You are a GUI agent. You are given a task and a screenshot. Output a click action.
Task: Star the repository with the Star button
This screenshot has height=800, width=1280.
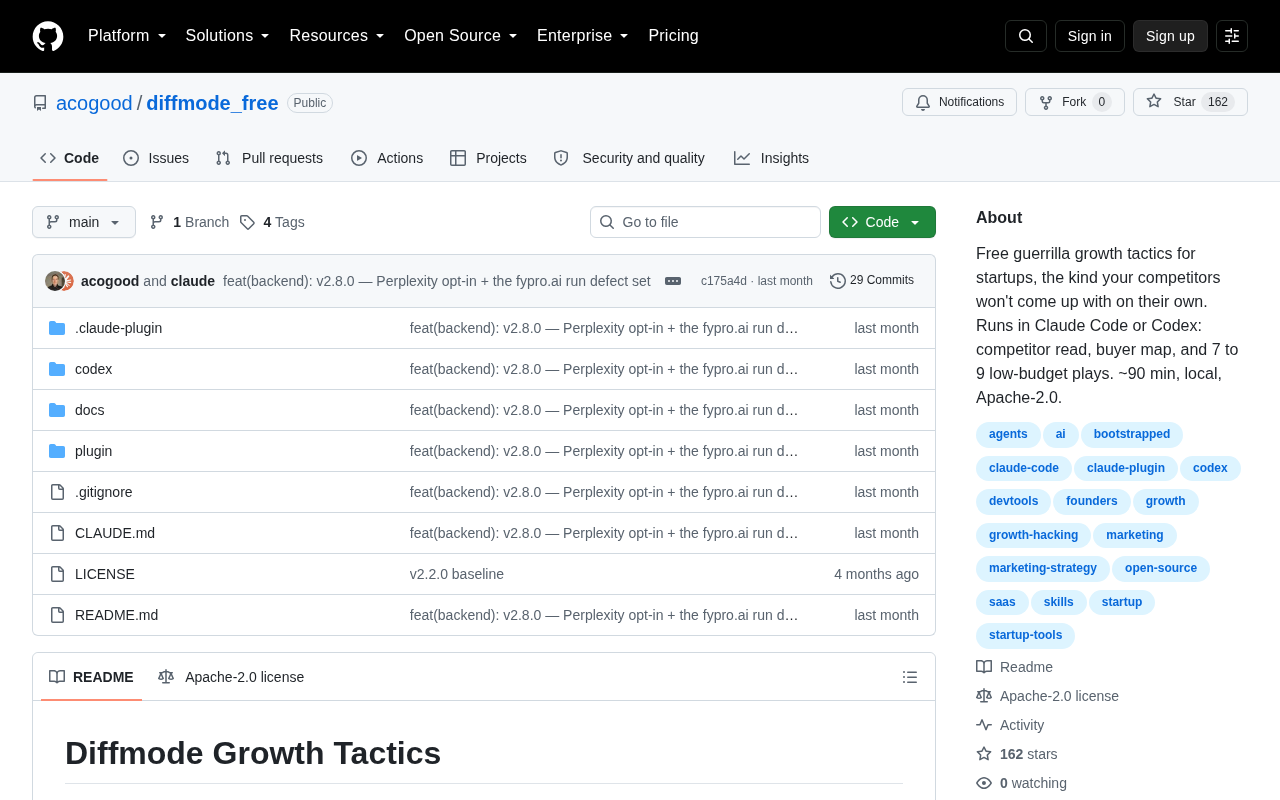1190,102
